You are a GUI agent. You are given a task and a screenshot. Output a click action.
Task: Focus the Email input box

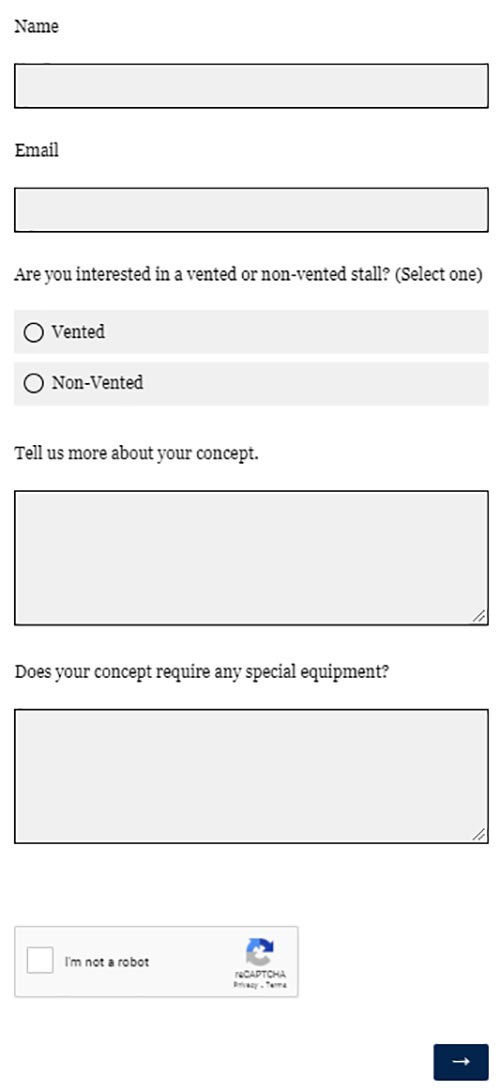(x=251, y=210)
